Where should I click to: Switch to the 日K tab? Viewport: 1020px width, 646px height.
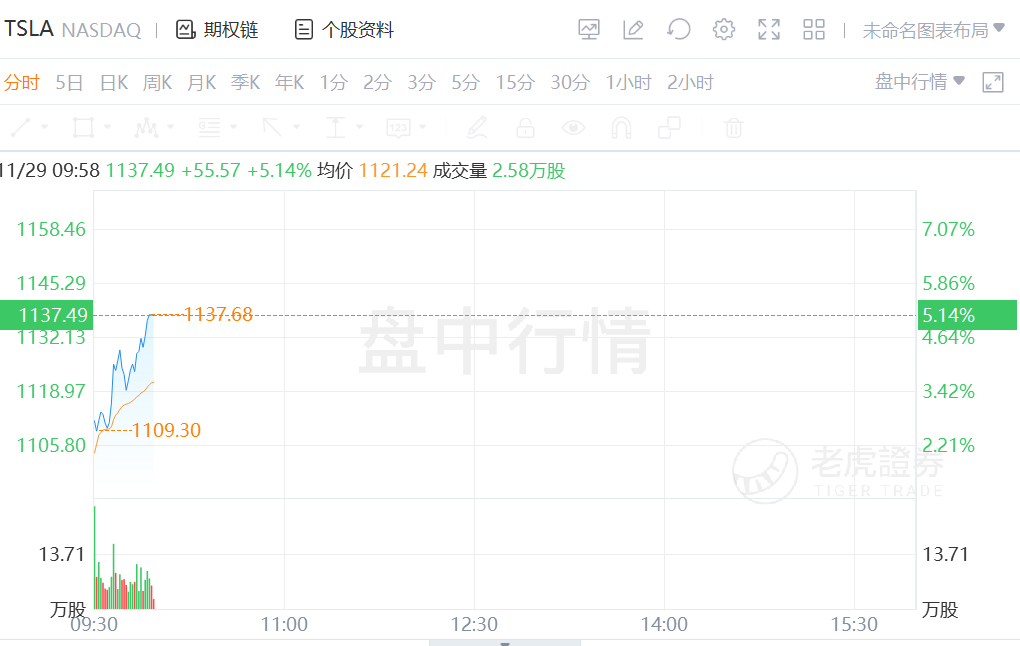pos(114,82)
